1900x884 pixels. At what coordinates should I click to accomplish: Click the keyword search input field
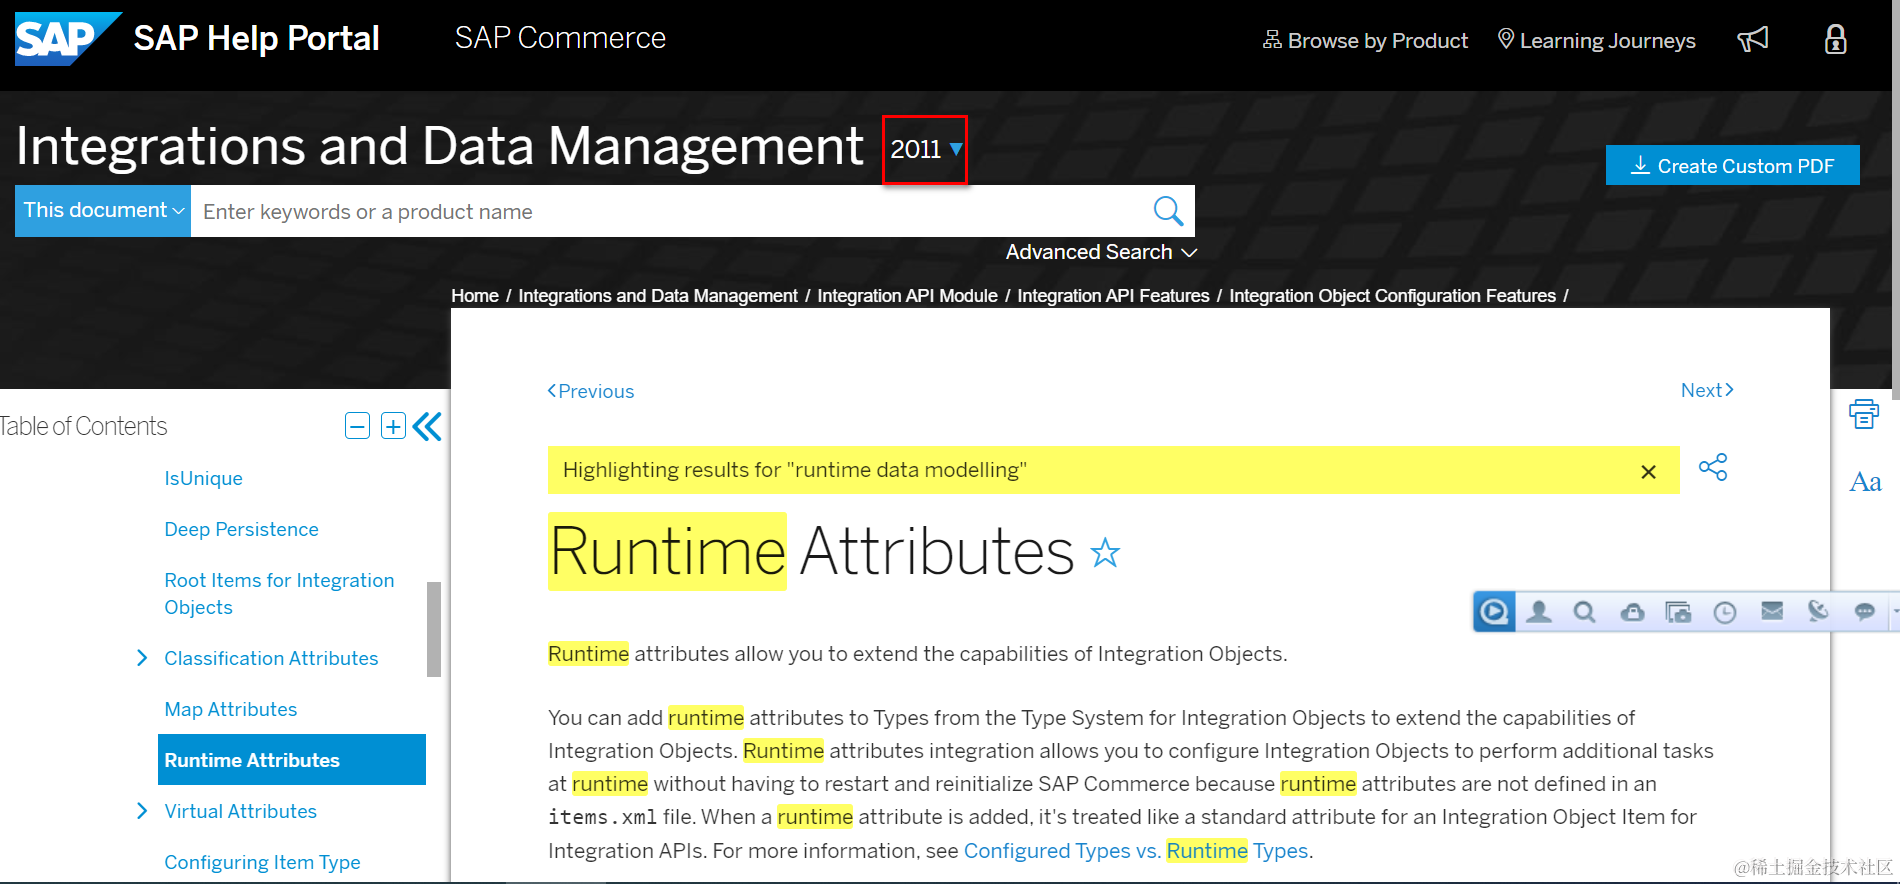coord(670,211)
